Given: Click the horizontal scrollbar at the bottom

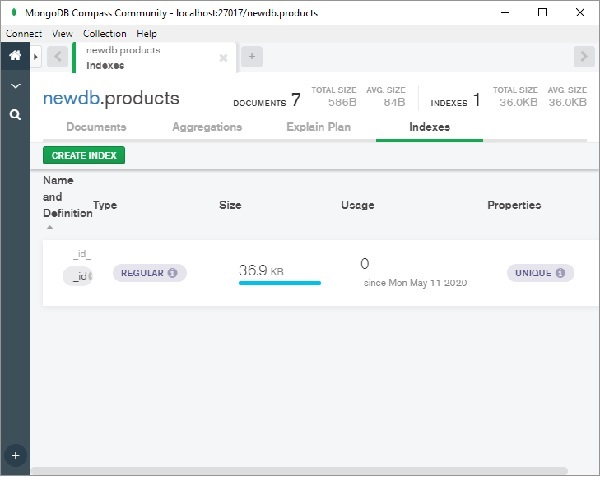Looking at the screenshot, I should pos(300,470).
